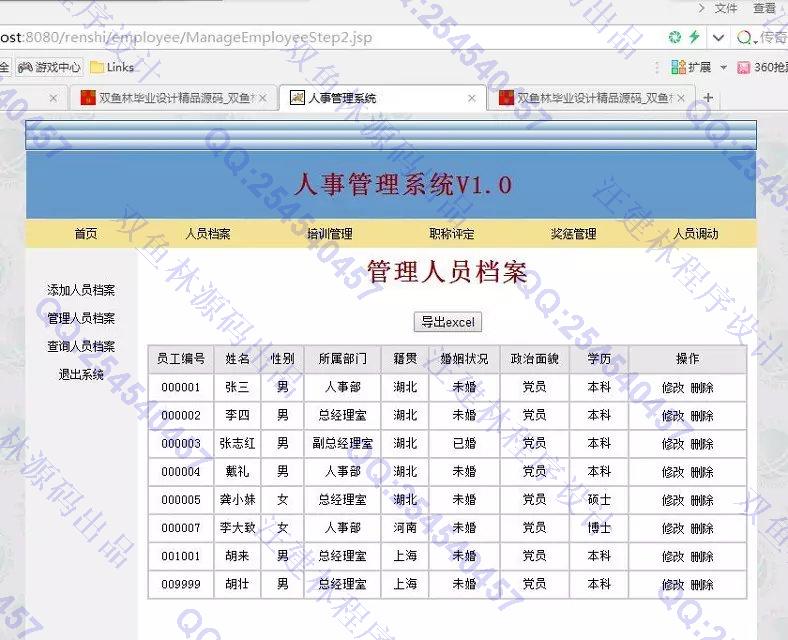Click the 员工编号 column header
788x640 pixels.
tap(181, 359)
